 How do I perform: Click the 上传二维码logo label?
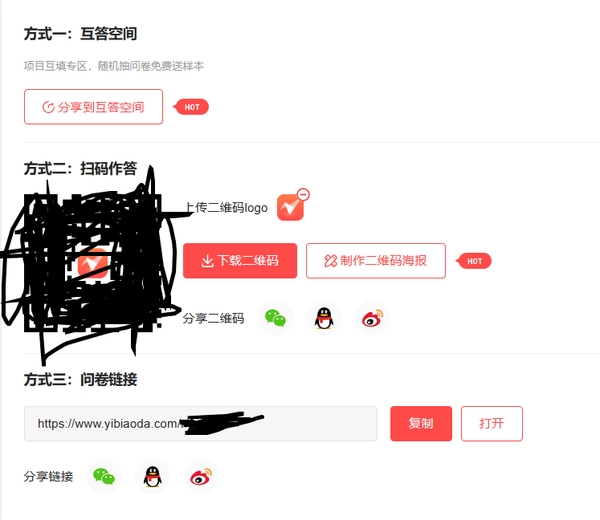pyautogui.click(x=226, y=208)
